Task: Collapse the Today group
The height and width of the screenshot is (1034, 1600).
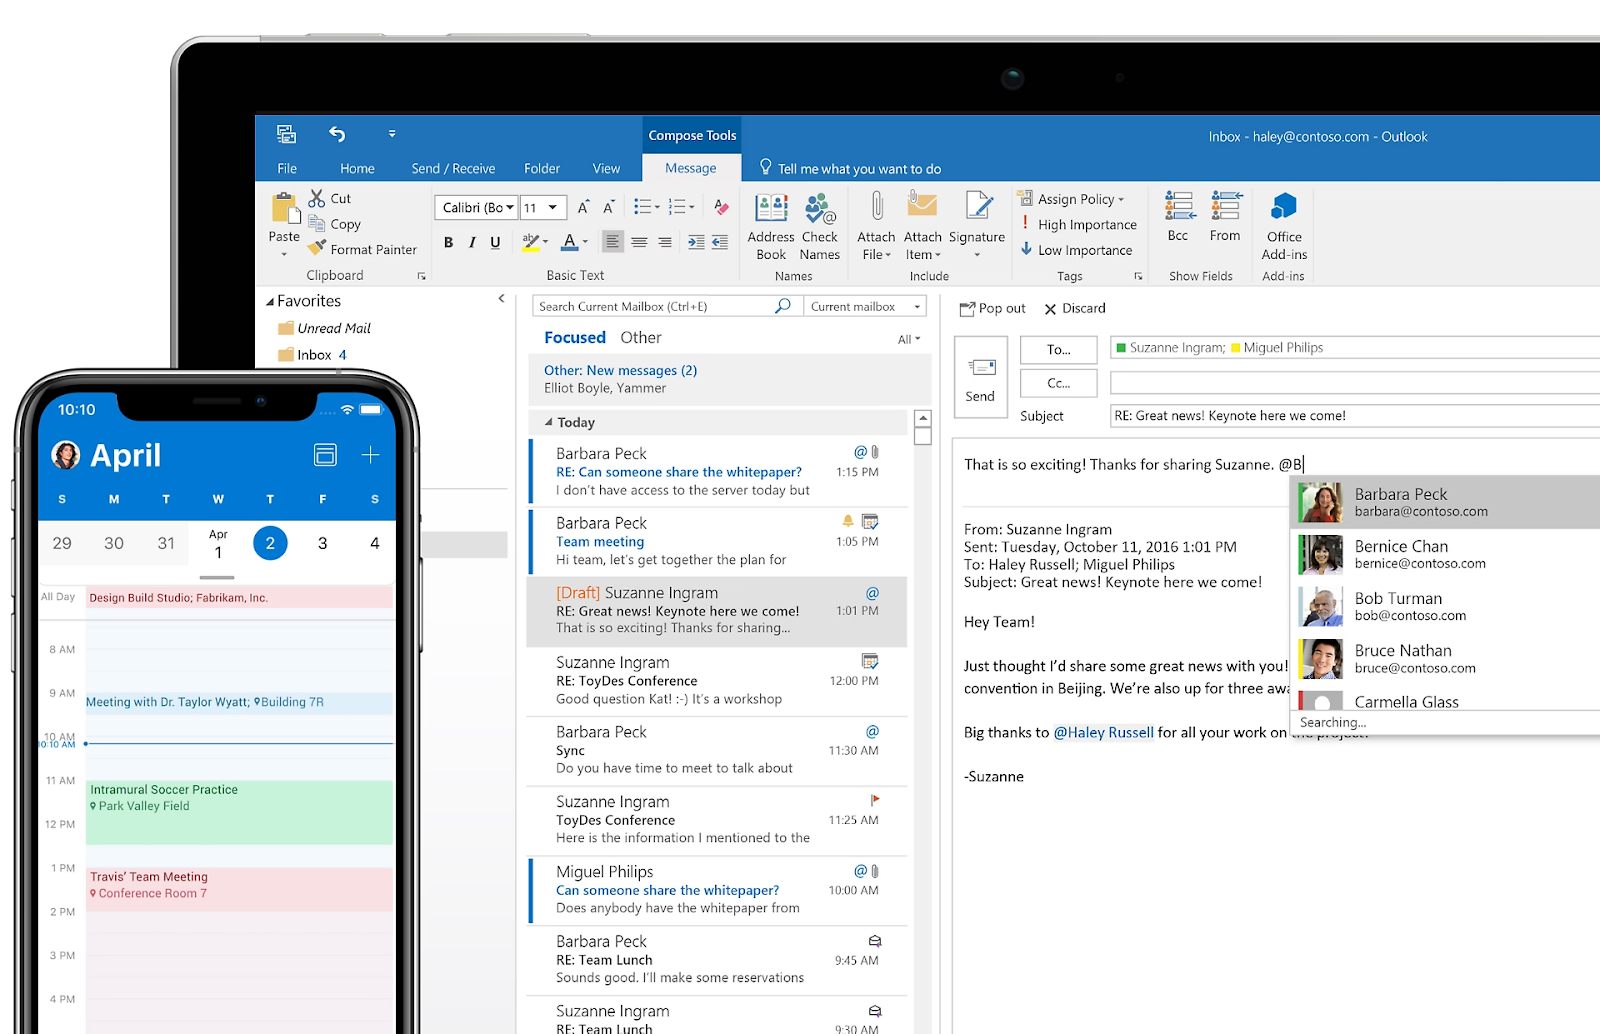Action: (548, 422)
